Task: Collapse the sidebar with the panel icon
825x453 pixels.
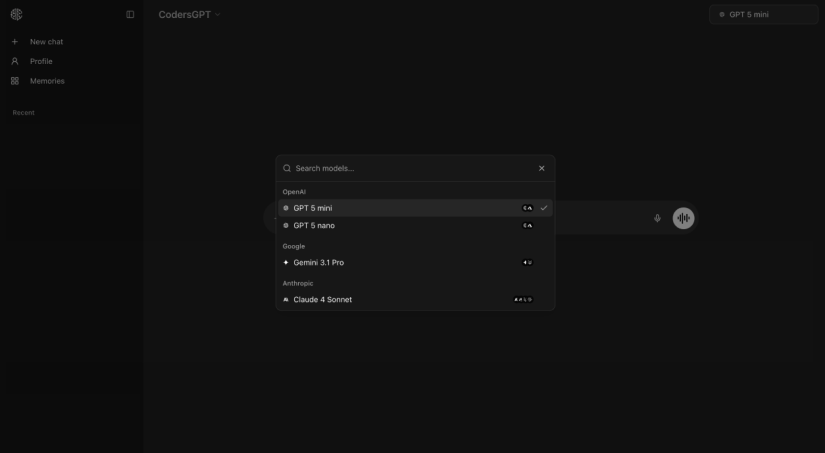Action: tap(130, 14)
